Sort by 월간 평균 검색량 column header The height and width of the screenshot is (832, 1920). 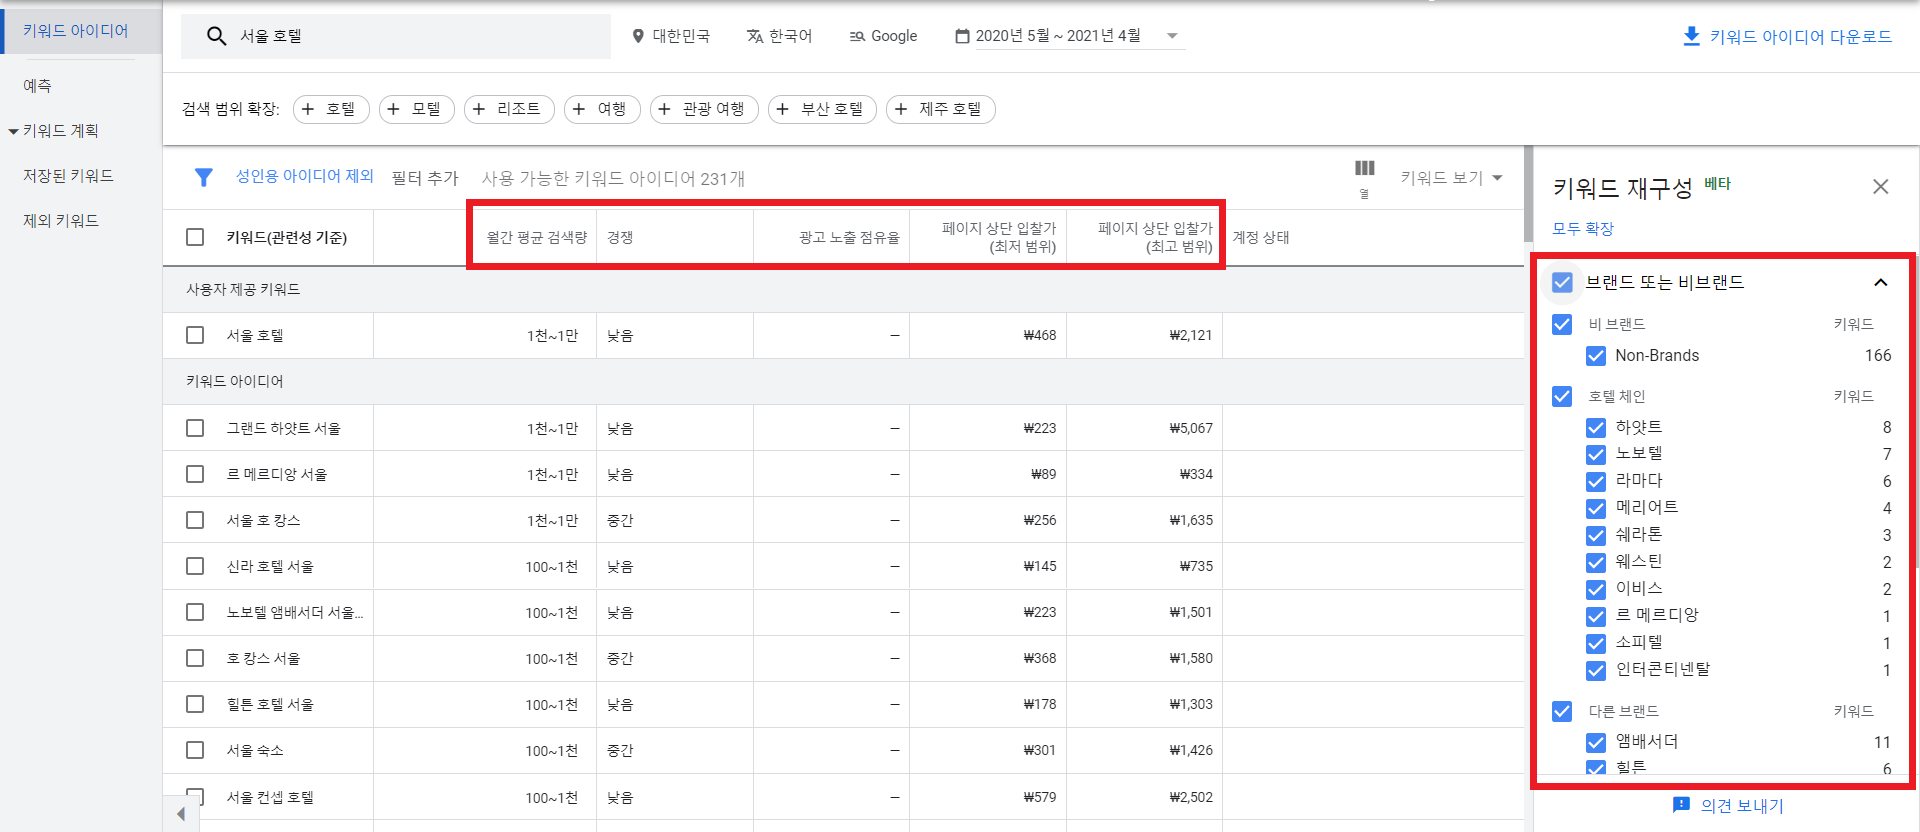[537, 237]
